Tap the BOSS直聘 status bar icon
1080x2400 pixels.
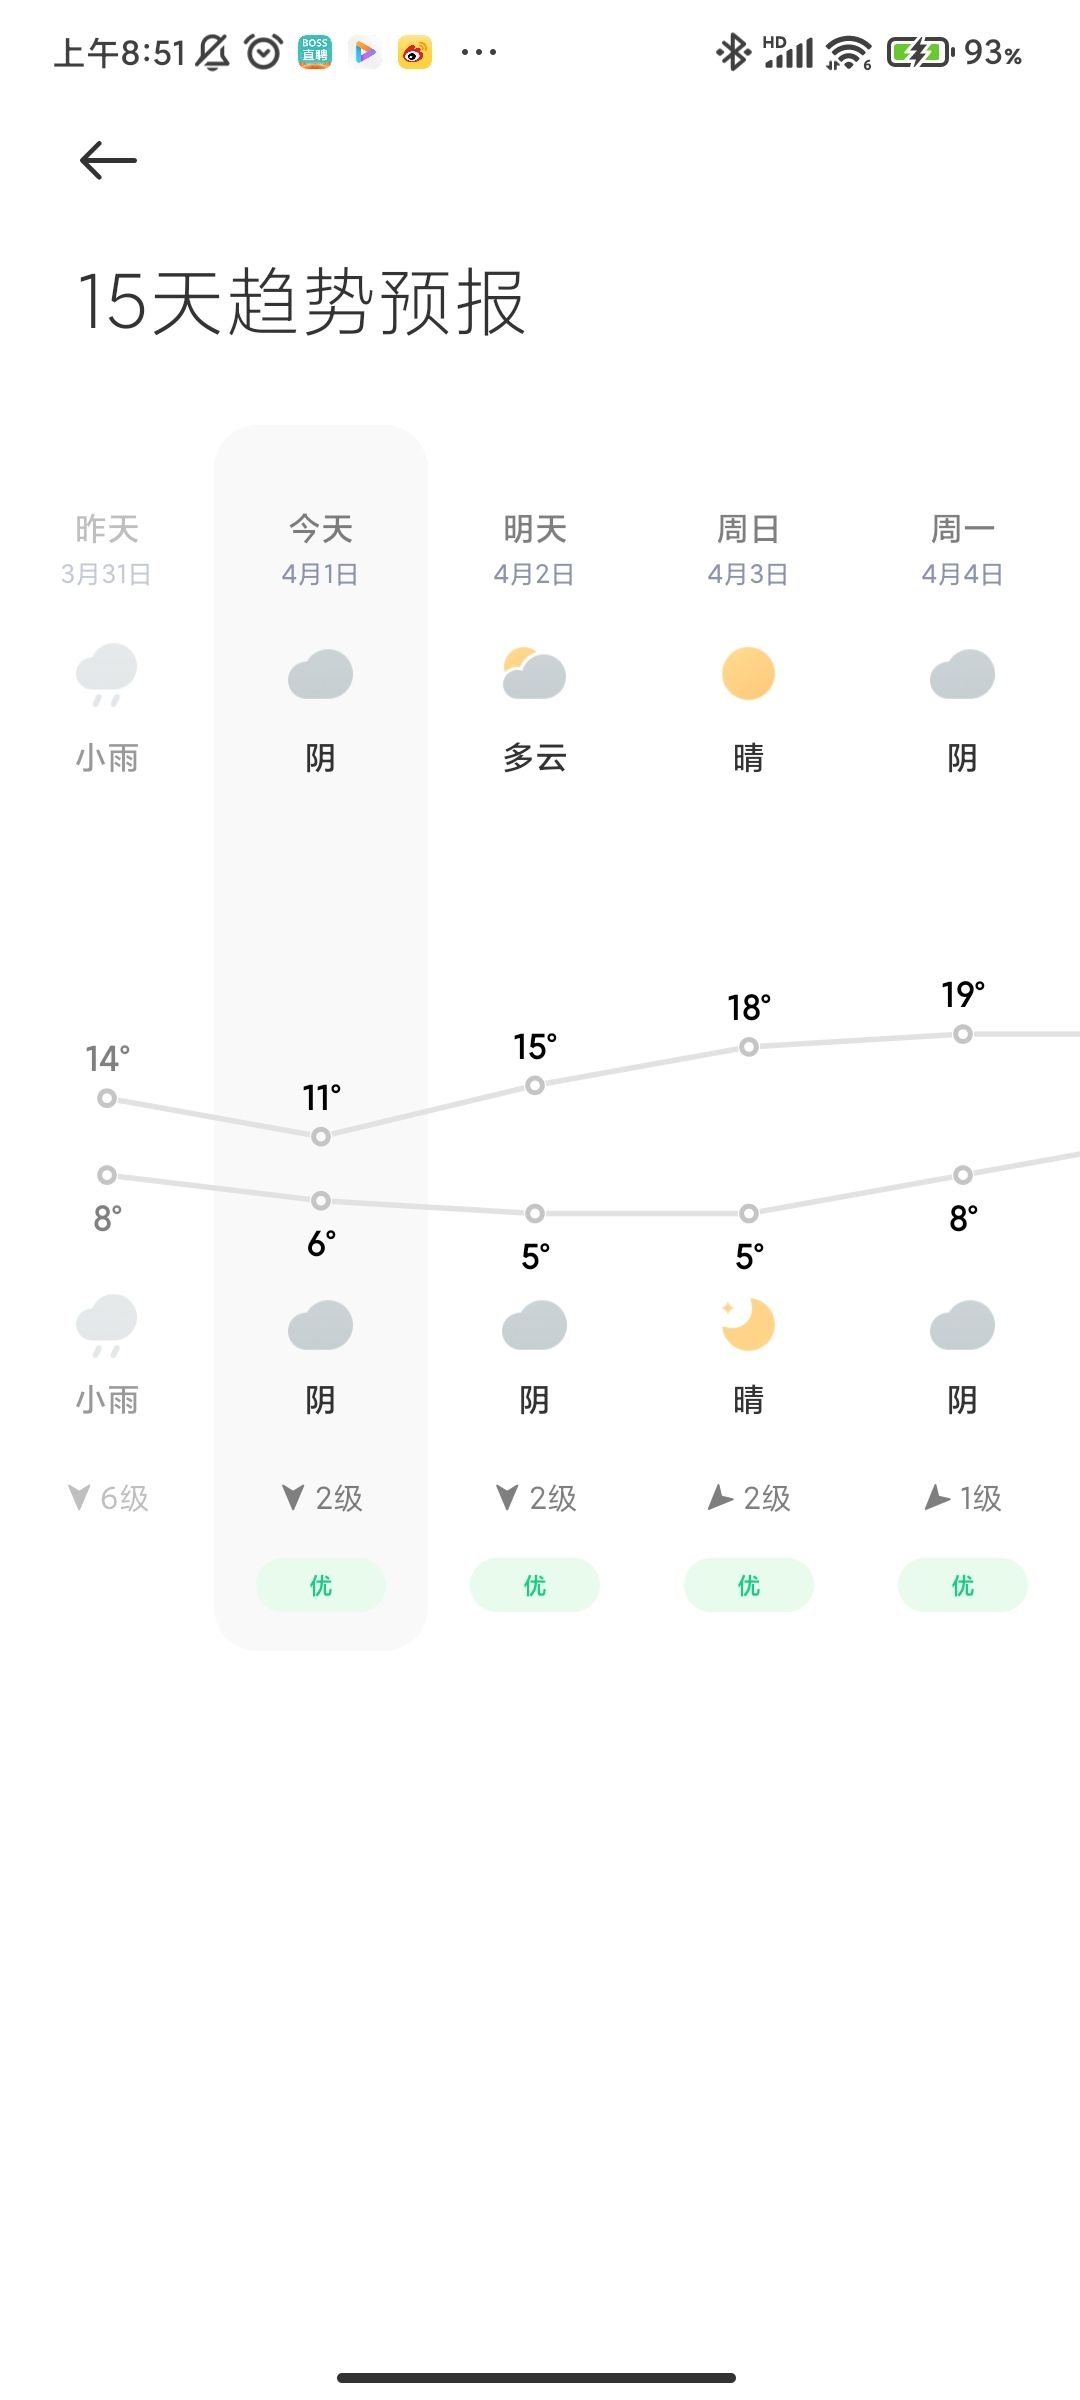click(315, 52)
